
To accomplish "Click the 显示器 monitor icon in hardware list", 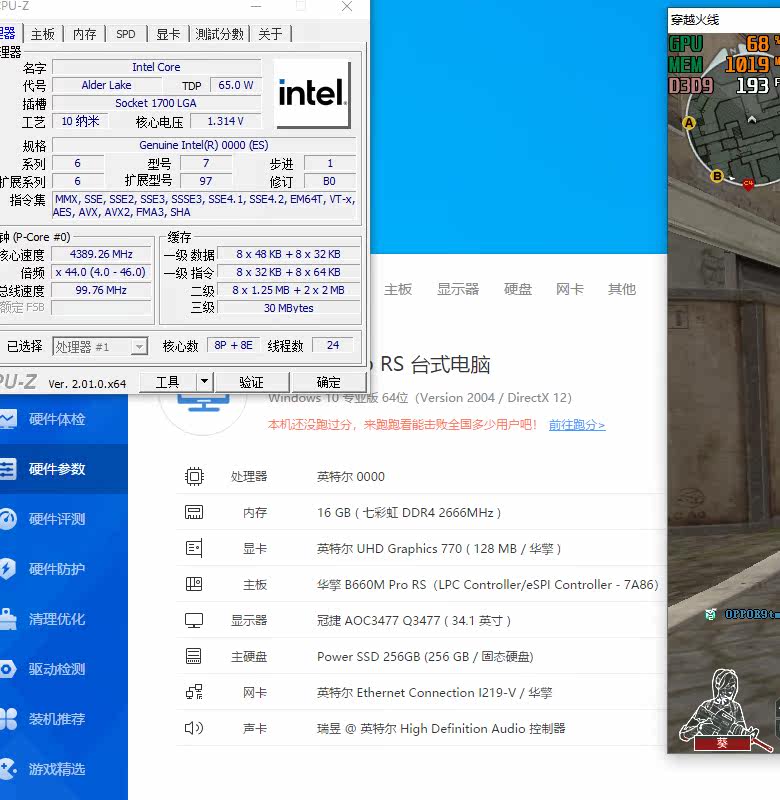I will pos(194,620).
